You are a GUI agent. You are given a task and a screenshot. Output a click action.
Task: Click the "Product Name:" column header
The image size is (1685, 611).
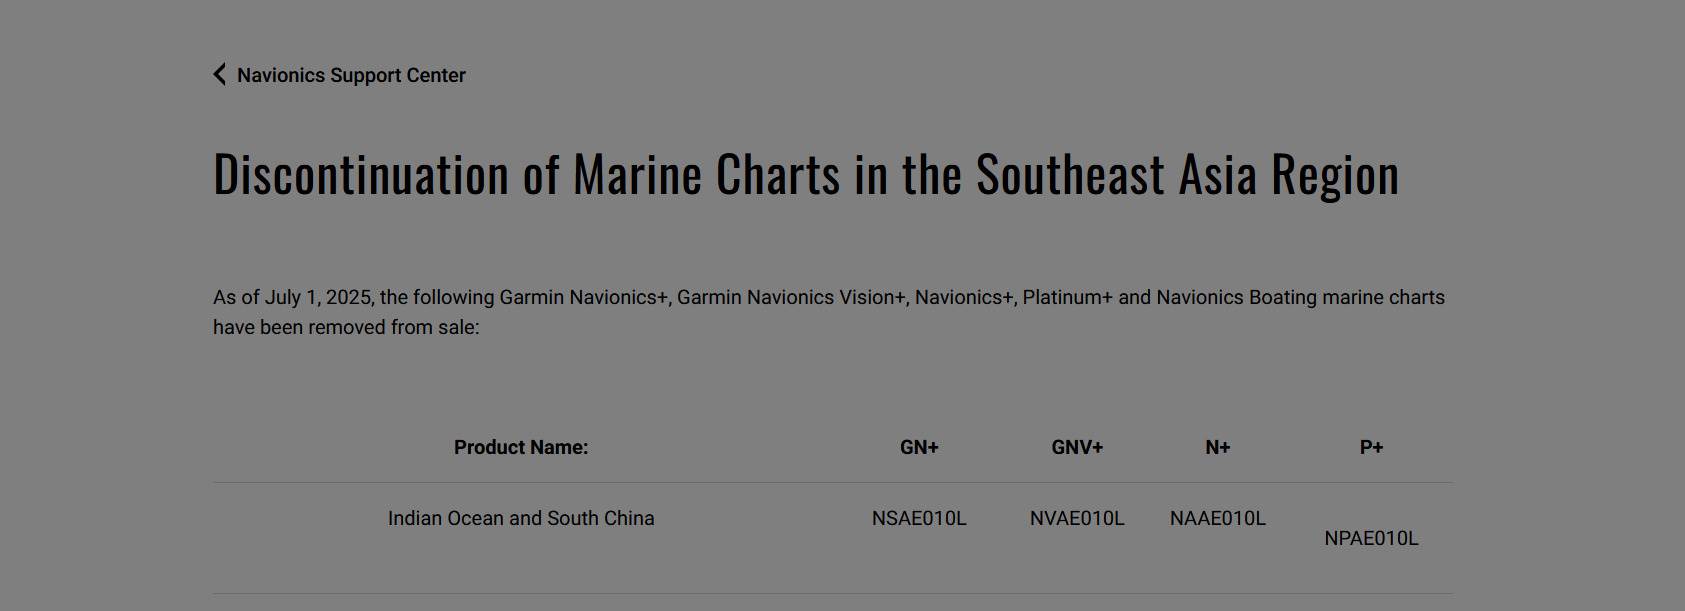coord(521,448)
